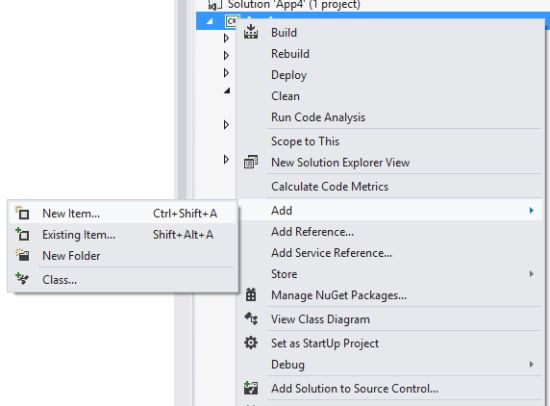The width and height of the screenshot is (550, 406).
Task: Select Calculate Code Metrics
Action: coord(390,186)
